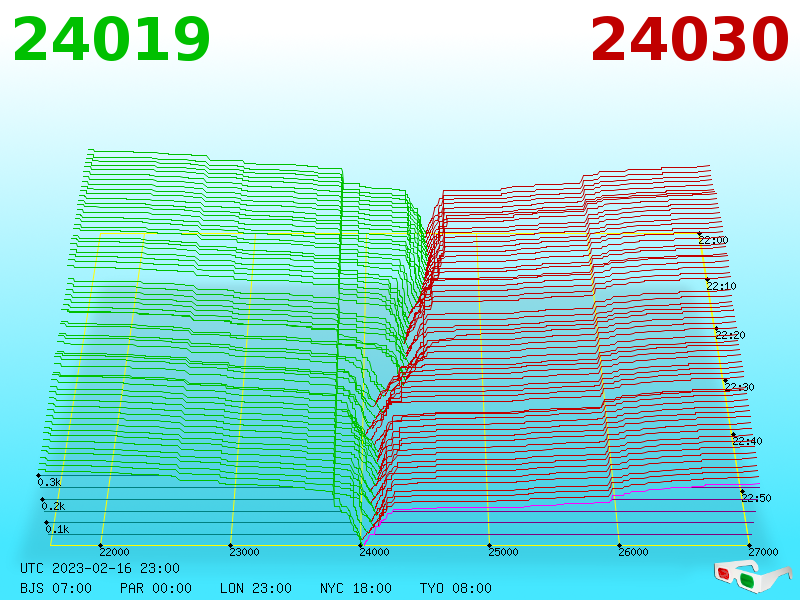This screenshot has height=600, width=800.
Task: Click the 27000 price axis label
Action: tap(763, 552)
